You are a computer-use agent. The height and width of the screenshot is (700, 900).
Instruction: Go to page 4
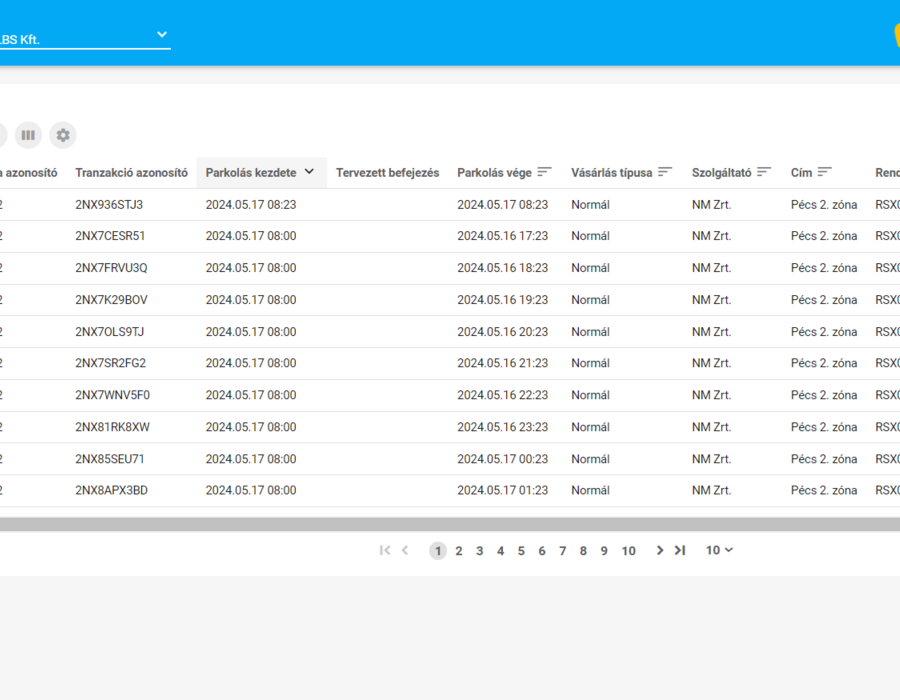(x=500, y=551)
